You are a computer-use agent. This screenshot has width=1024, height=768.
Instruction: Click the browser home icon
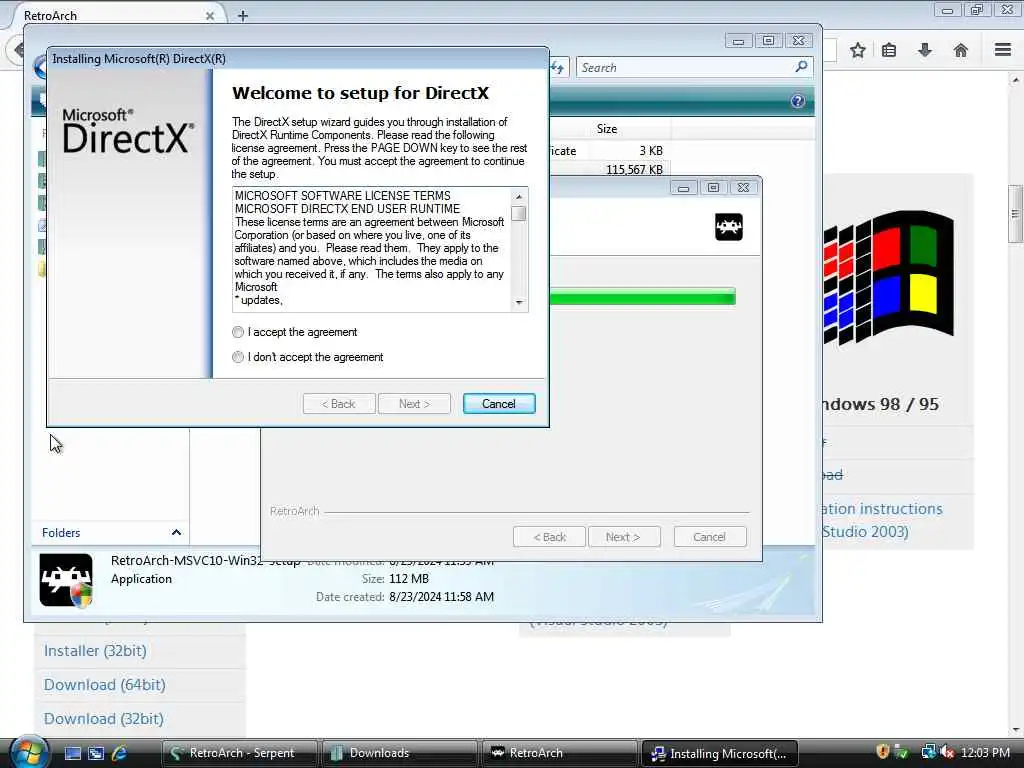960,50
